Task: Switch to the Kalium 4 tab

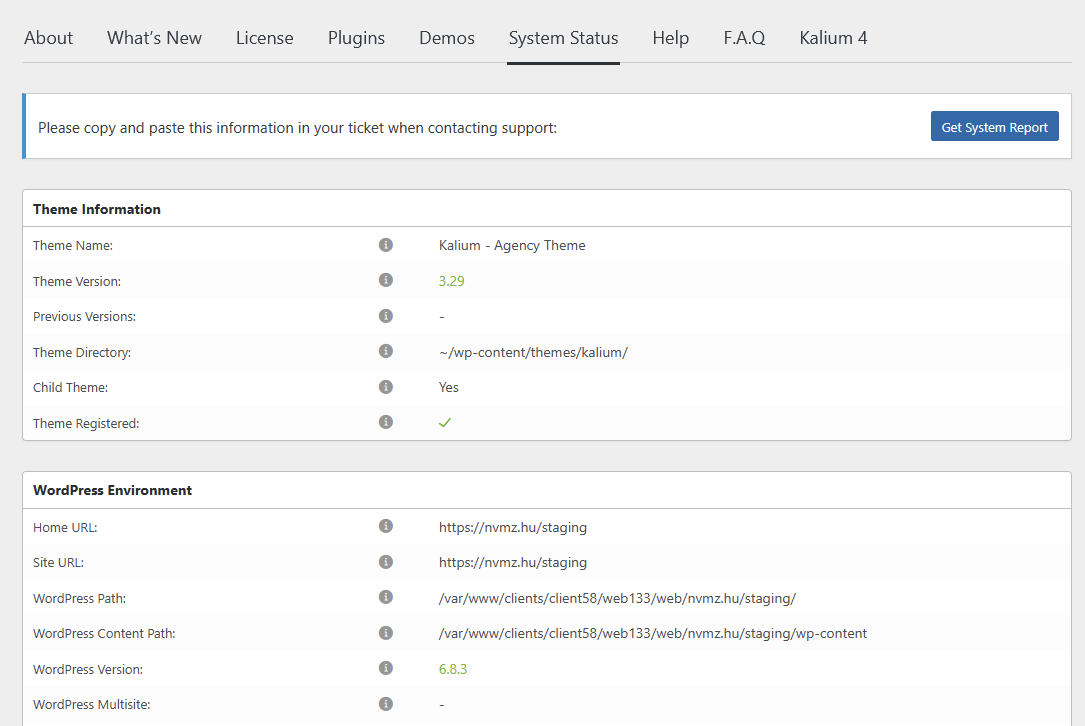Action: [x=833, y=38]
